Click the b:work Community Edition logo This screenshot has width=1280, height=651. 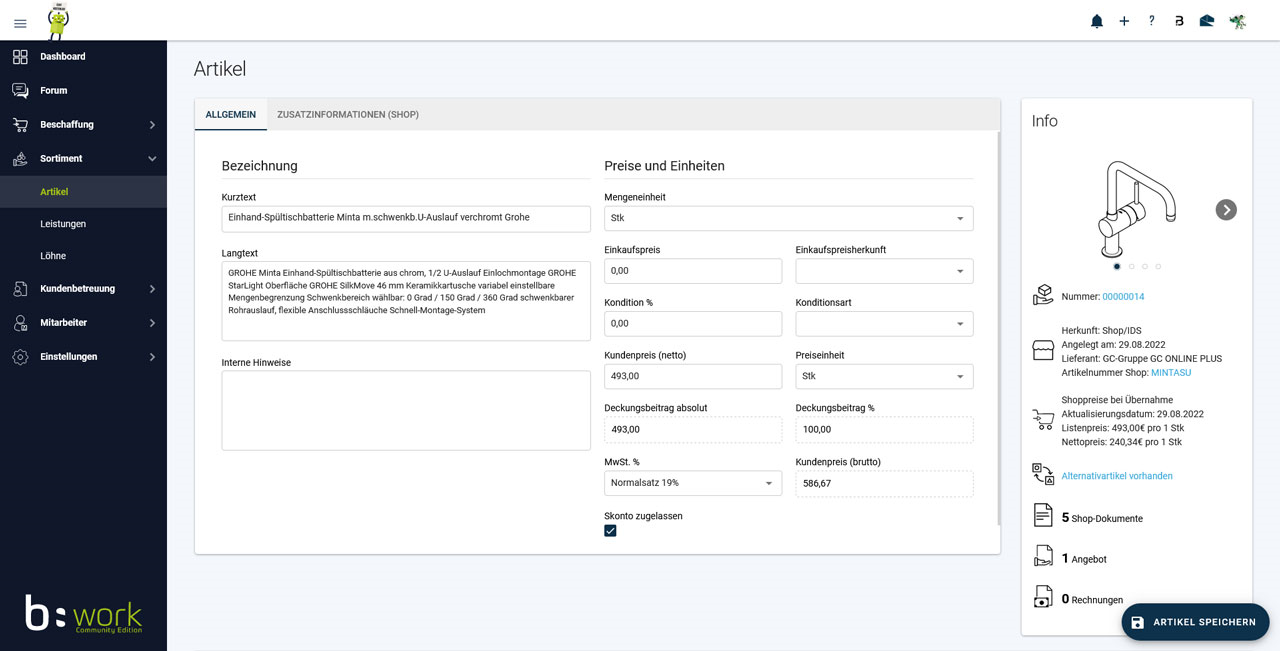coord(84,614)
